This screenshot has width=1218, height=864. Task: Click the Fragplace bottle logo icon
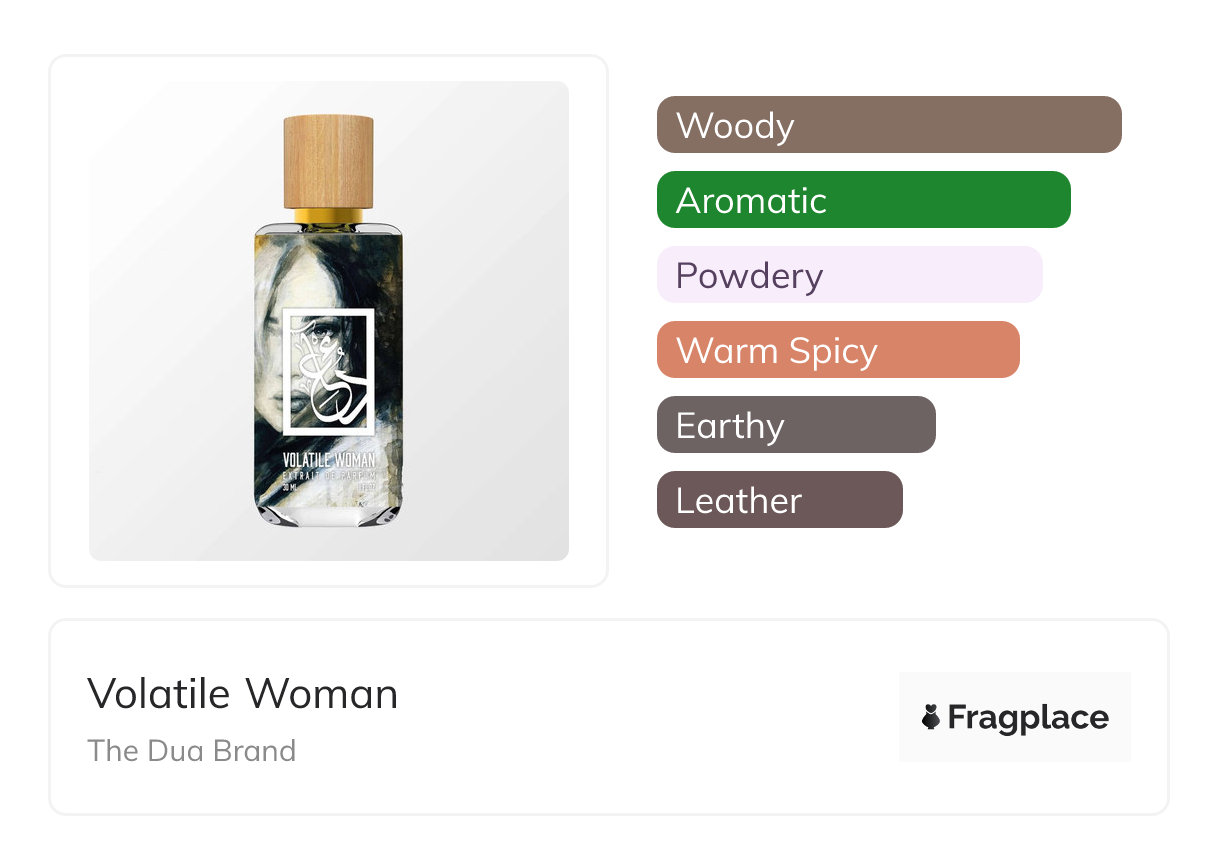[931, 717]
